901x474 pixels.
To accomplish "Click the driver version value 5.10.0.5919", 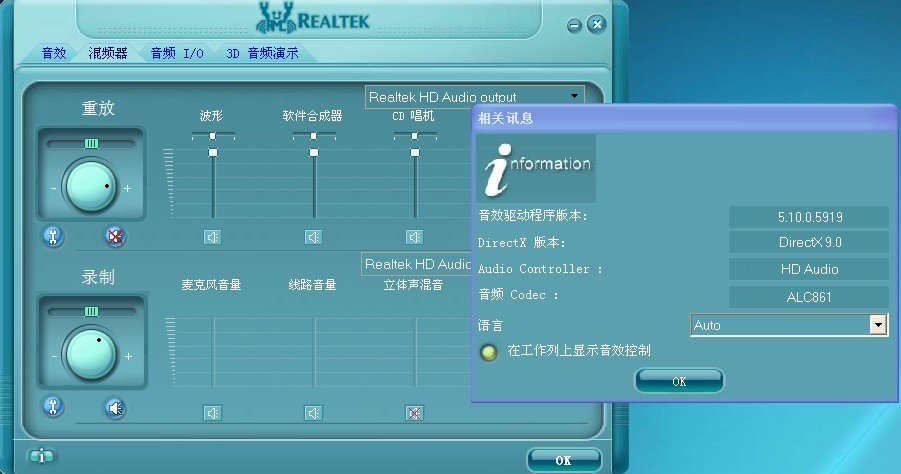I will coord(809,217).
